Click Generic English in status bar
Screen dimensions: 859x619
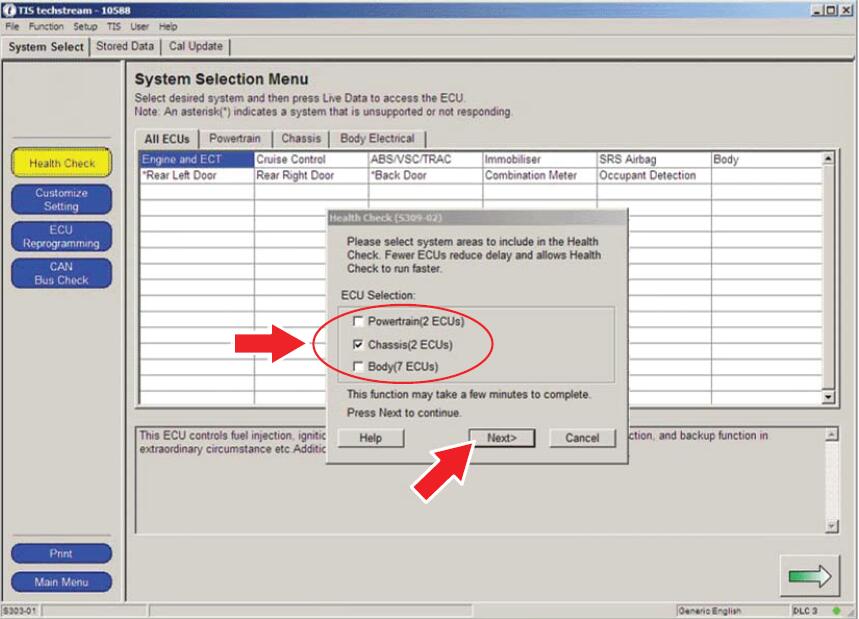[709, 610]
